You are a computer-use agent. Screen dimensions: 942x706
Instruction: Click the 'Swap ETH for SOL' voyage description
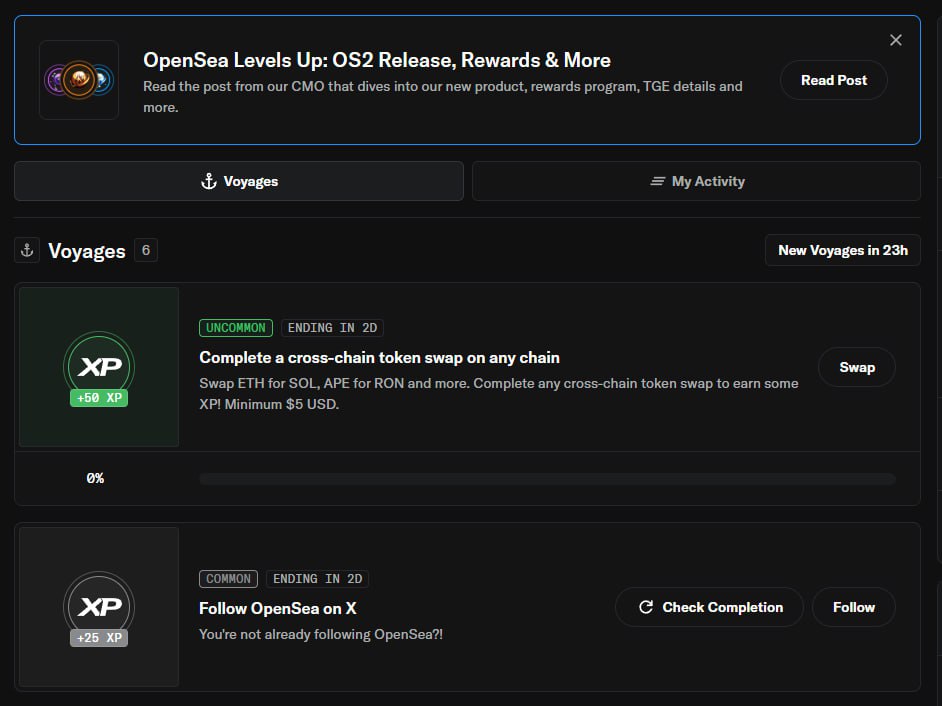499,394
